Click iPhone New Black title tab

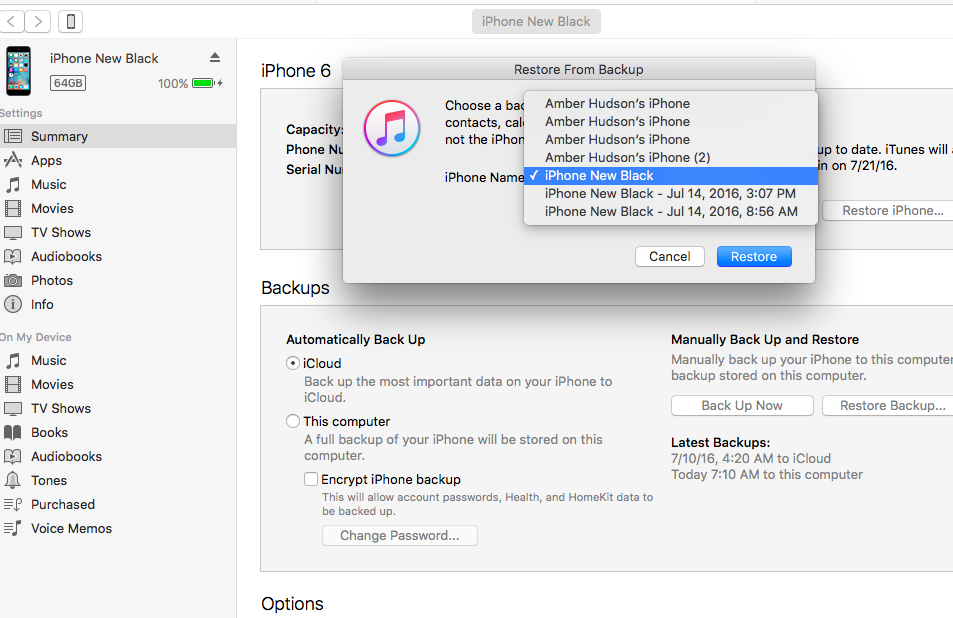pos(536,22)
